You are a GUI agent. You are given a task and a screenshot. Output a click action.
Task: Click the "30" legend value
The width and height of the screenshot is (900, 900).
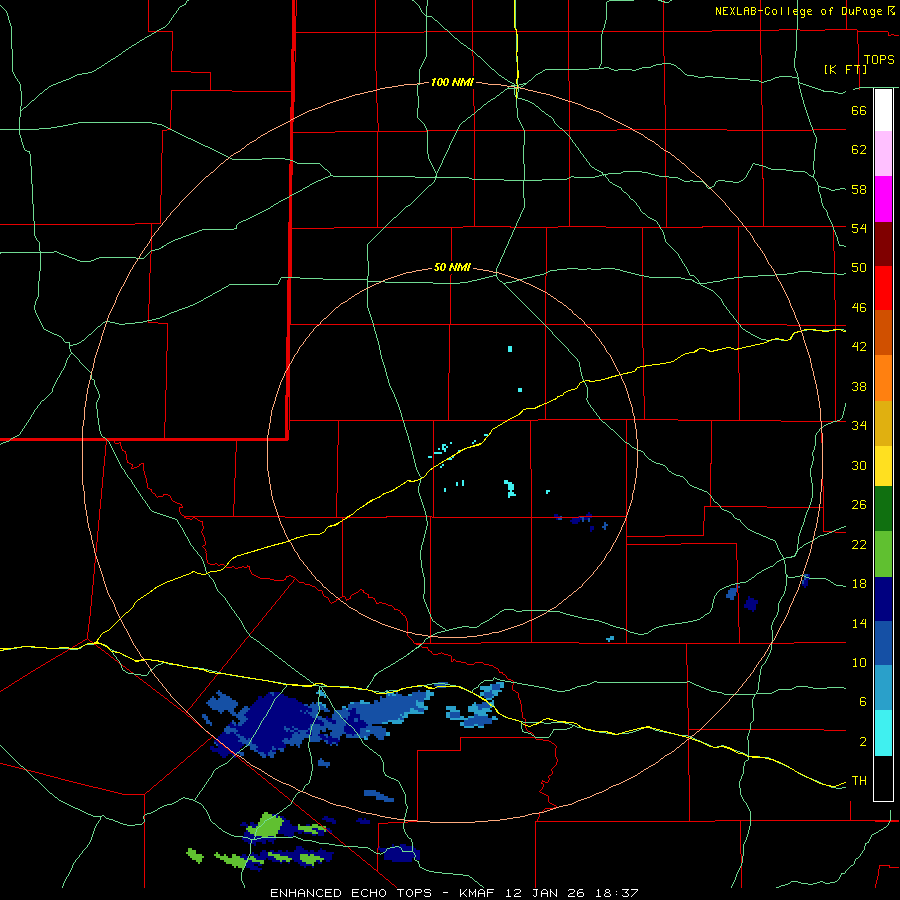[x=859, y=465]
